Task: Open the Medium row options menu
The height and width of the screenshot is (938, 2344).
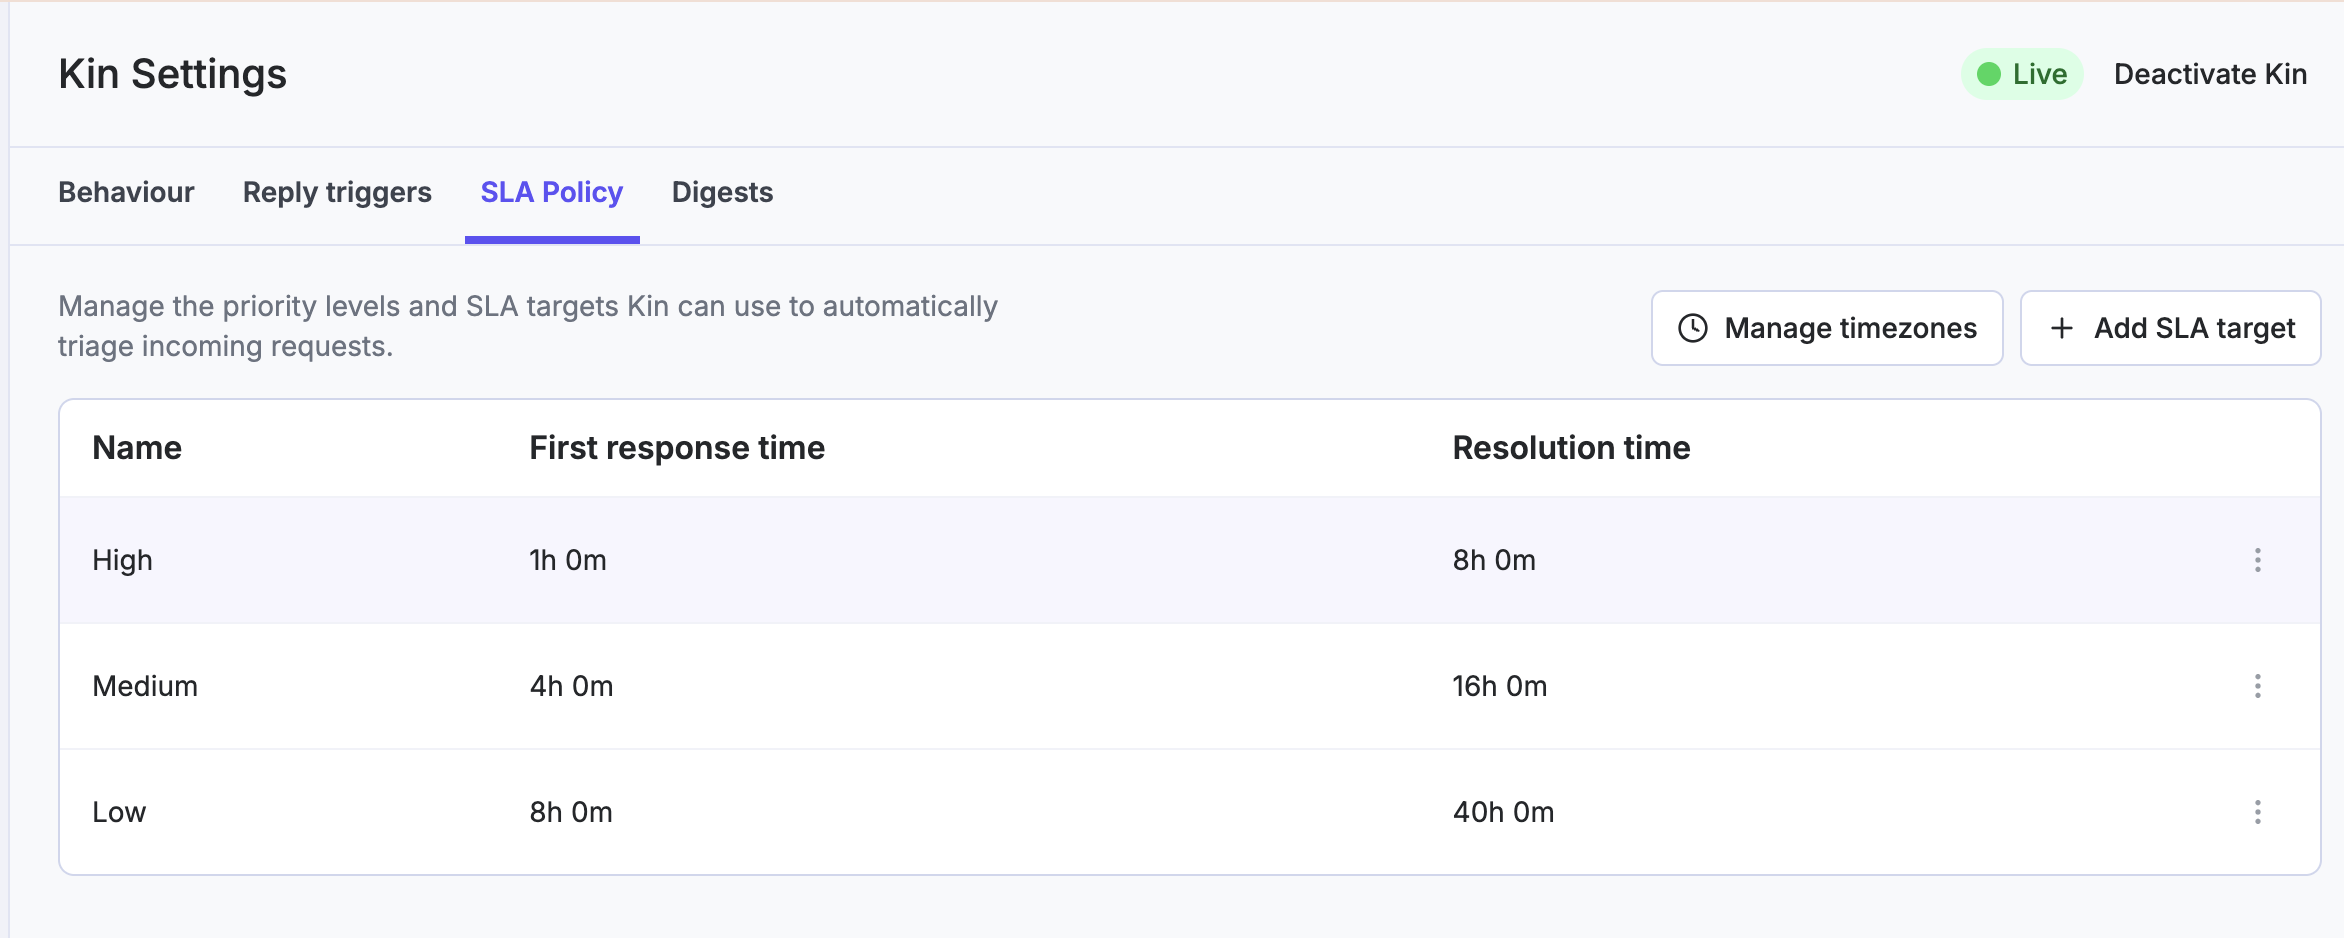Action: (2257, 686)
